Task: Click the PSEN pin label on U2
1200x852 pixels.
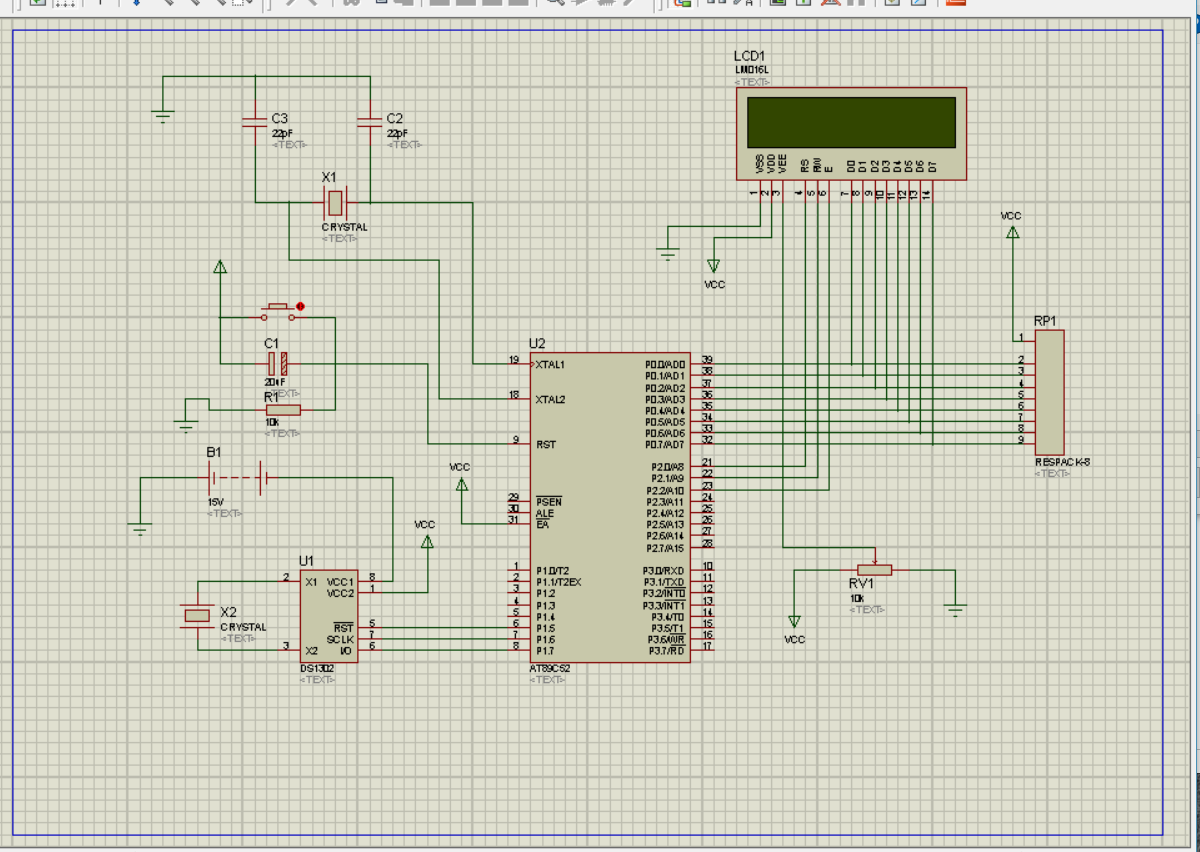Action: [547, 501]
